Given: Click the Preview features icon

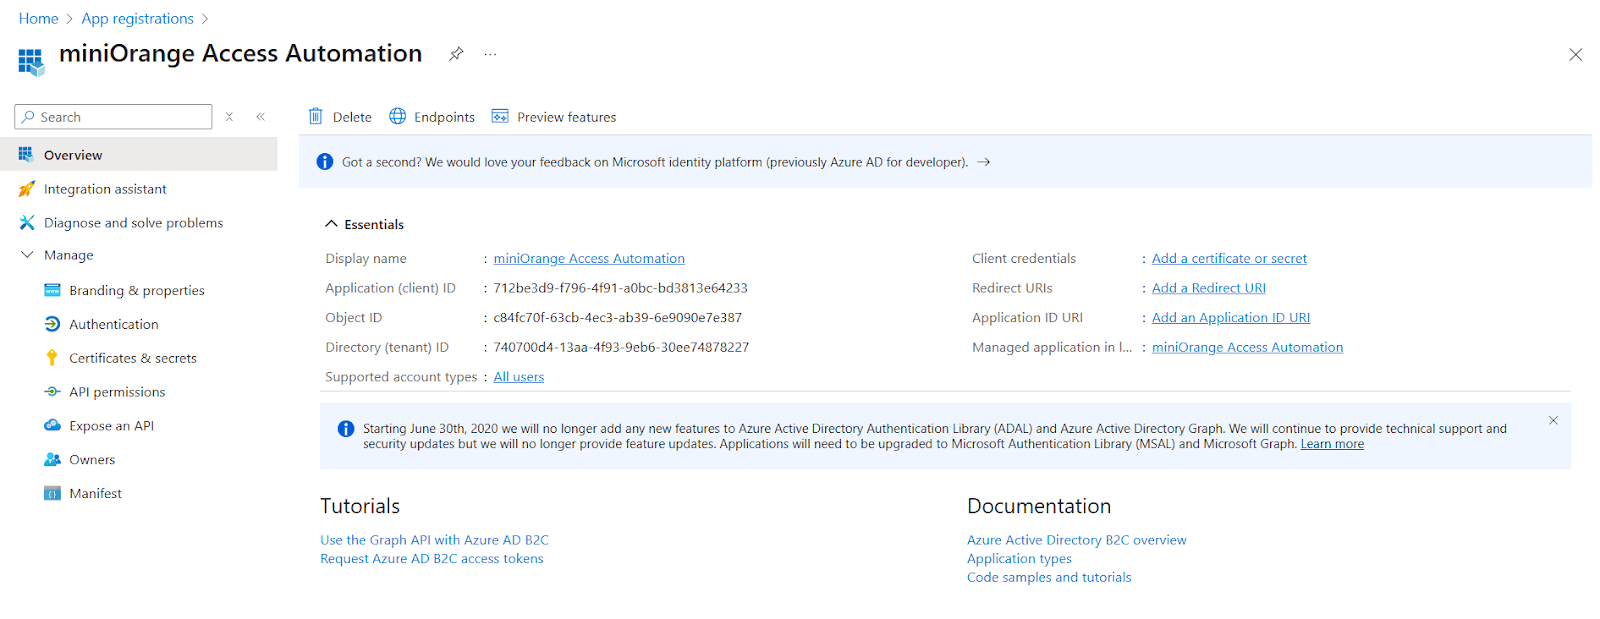Looking at the screenshot, I should 500,116.
